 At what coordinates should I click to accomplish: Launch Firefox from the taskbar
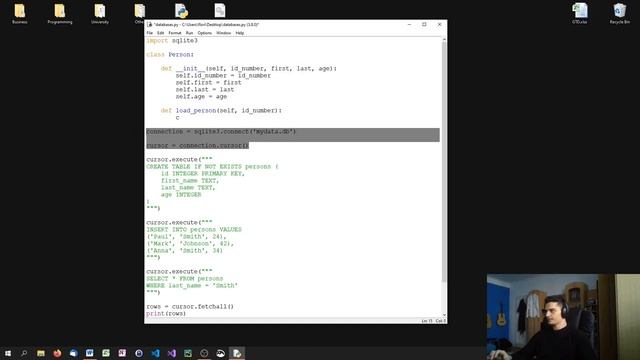coord(57,353)
